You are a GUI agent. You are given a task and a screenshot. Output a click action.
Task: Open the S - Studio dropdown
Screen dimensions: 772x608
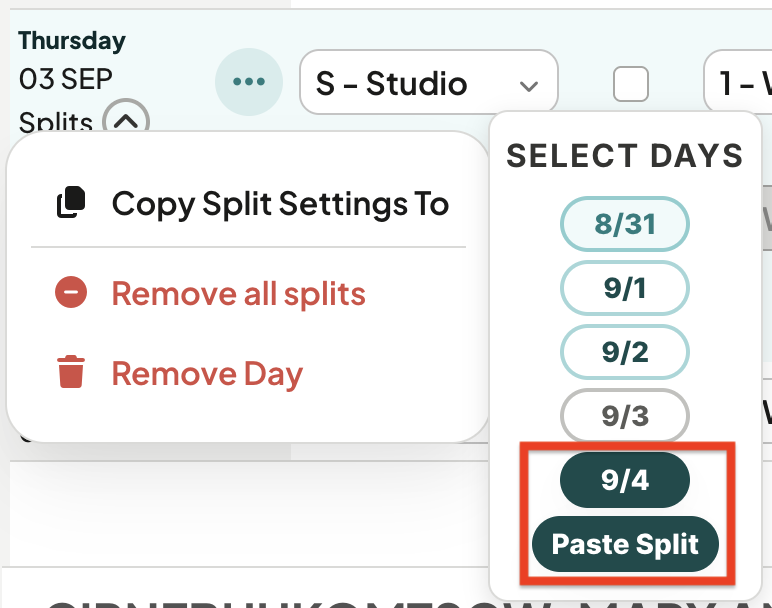point(428,82)
